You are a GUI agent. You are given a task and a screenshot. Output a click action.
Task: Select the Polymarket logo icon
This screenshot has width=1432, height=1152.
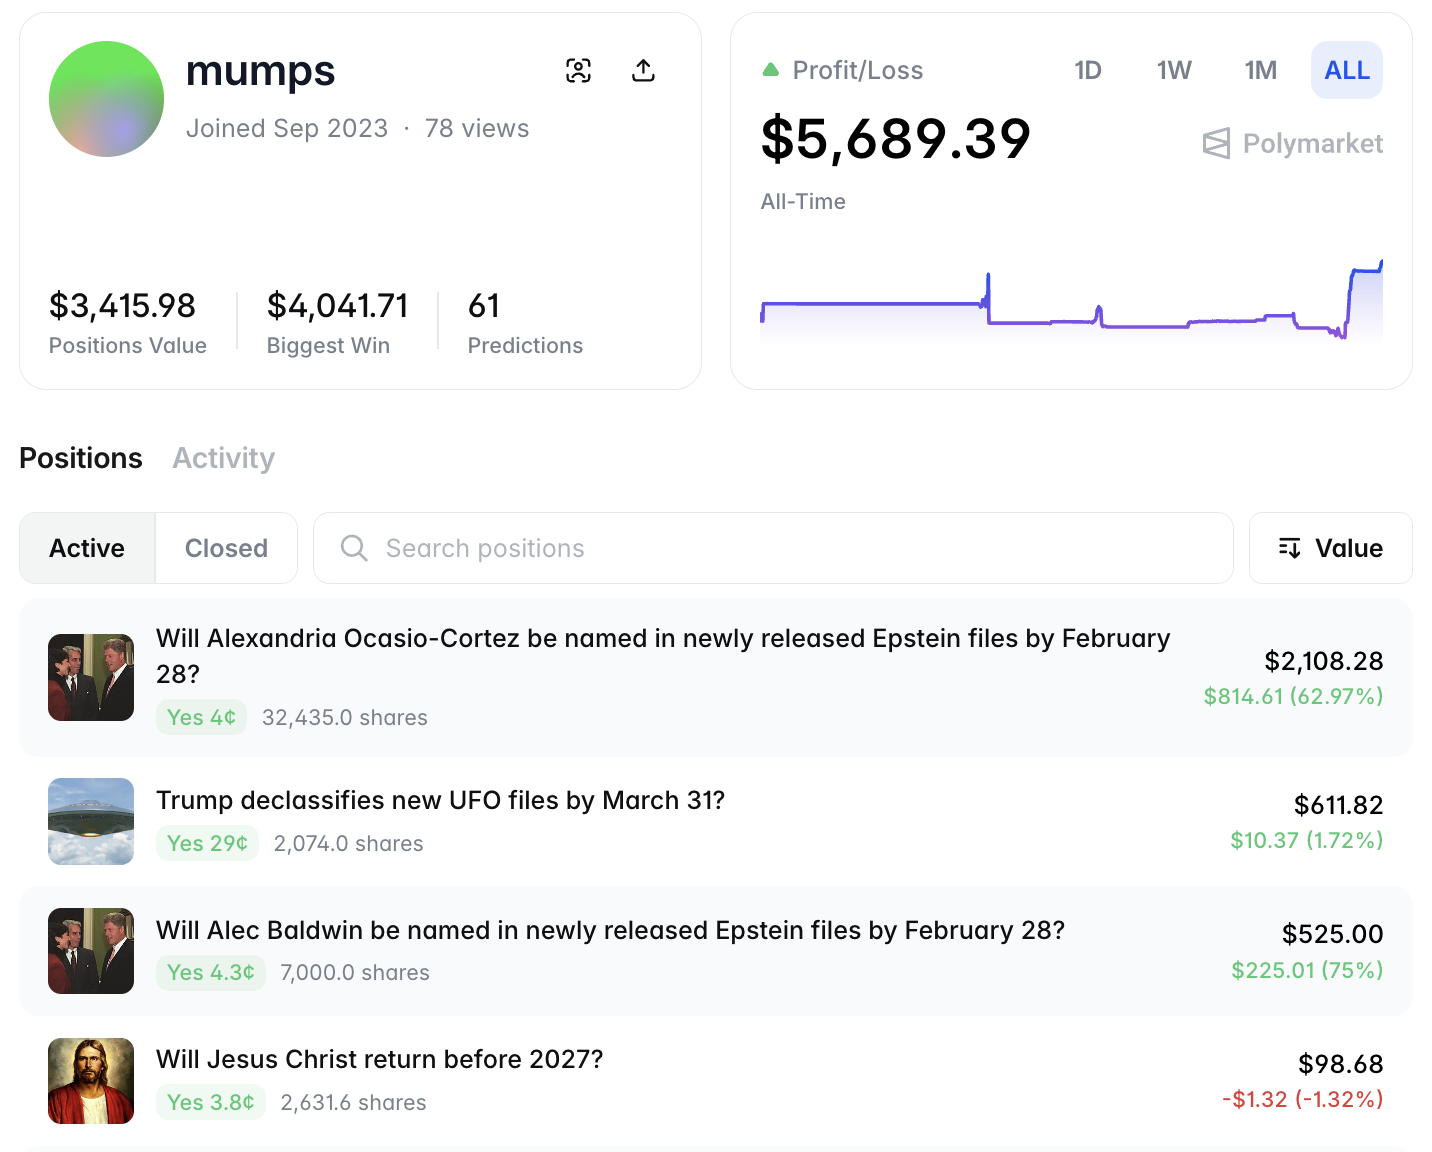point(1216,143)
